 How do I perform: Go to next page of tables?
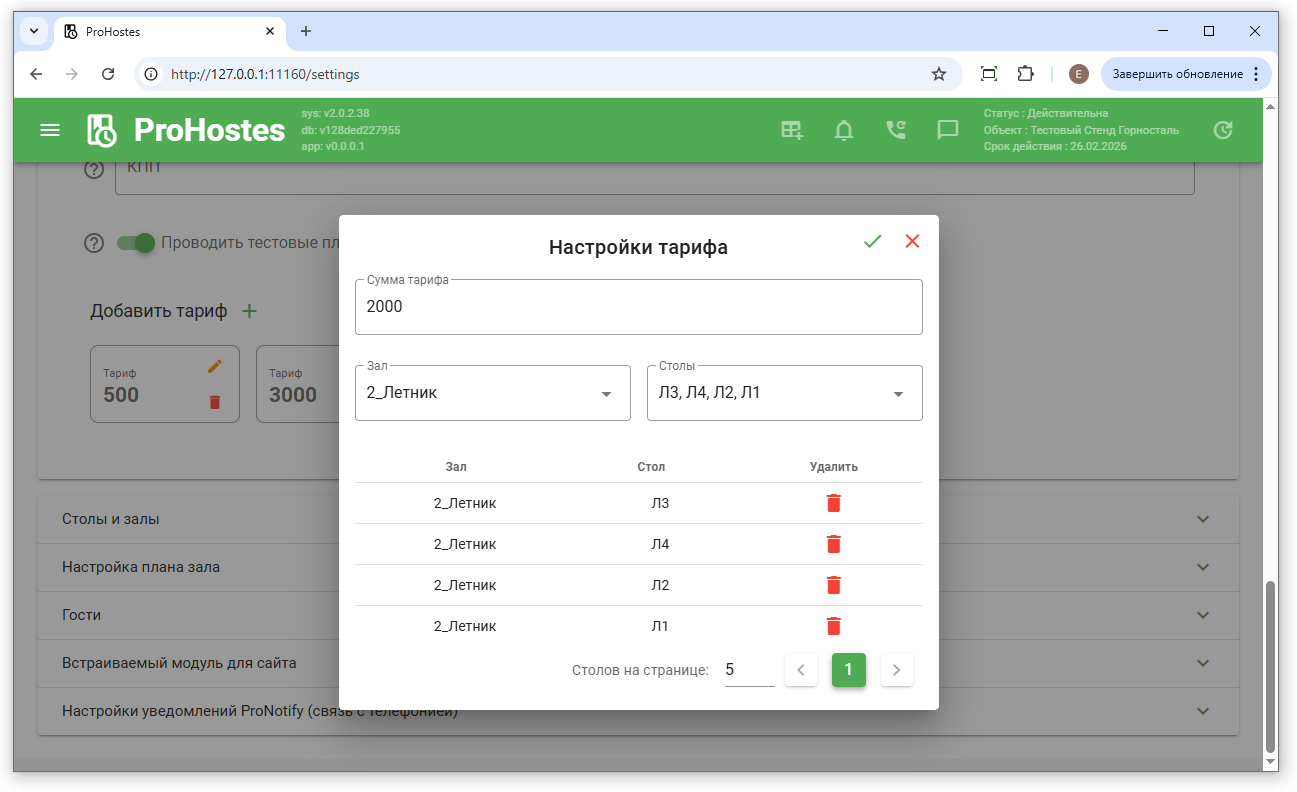click(896, 670)
